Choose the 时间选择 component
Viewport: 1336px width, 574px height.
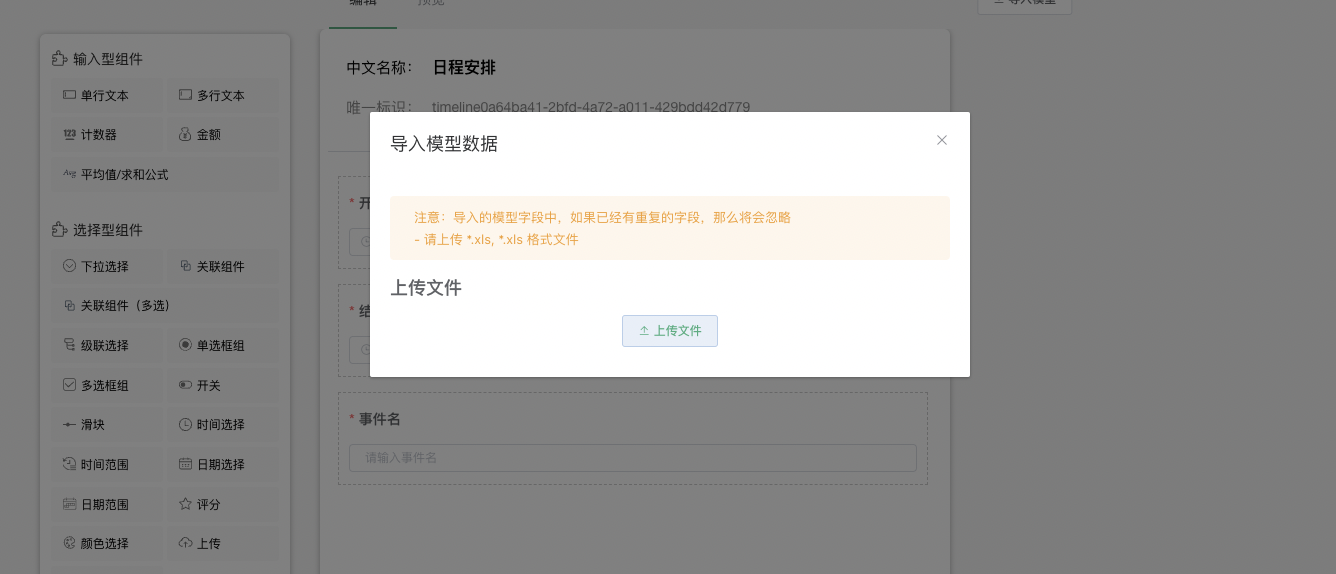pos(222,425)
